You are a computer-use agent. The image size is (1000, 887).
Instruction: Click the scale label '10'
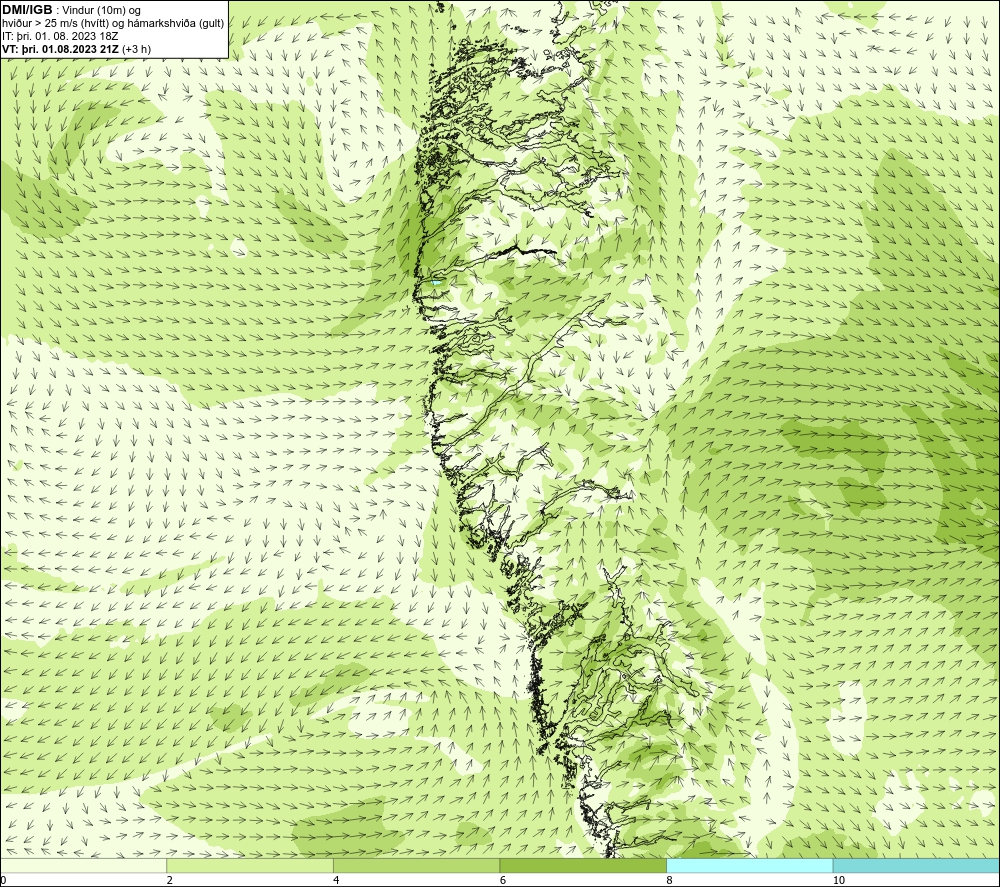coord(839,881)
